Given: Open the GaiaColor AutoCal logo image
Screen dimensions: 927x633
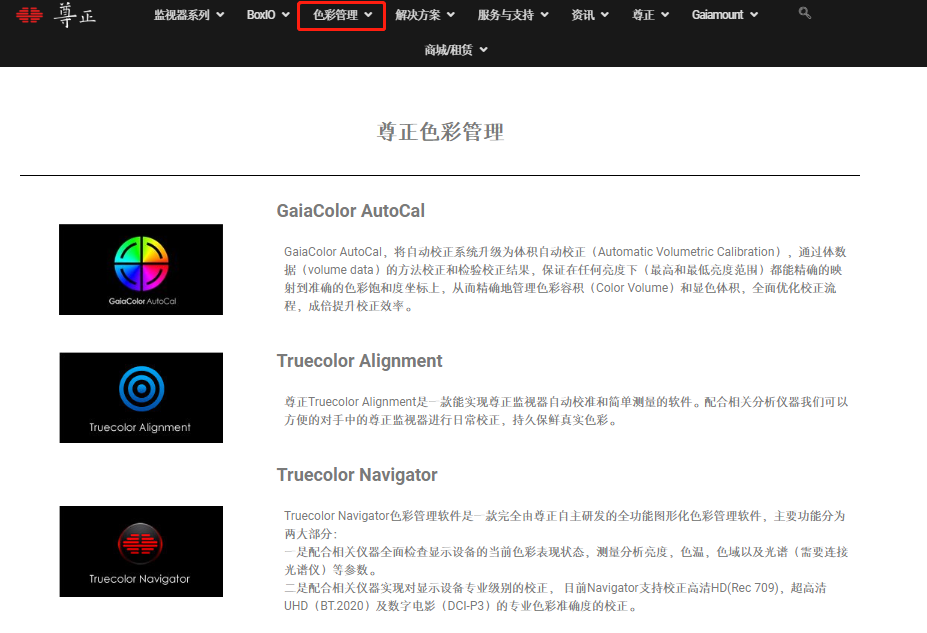Looking at the screenshot, I should (x=141, y=269).
